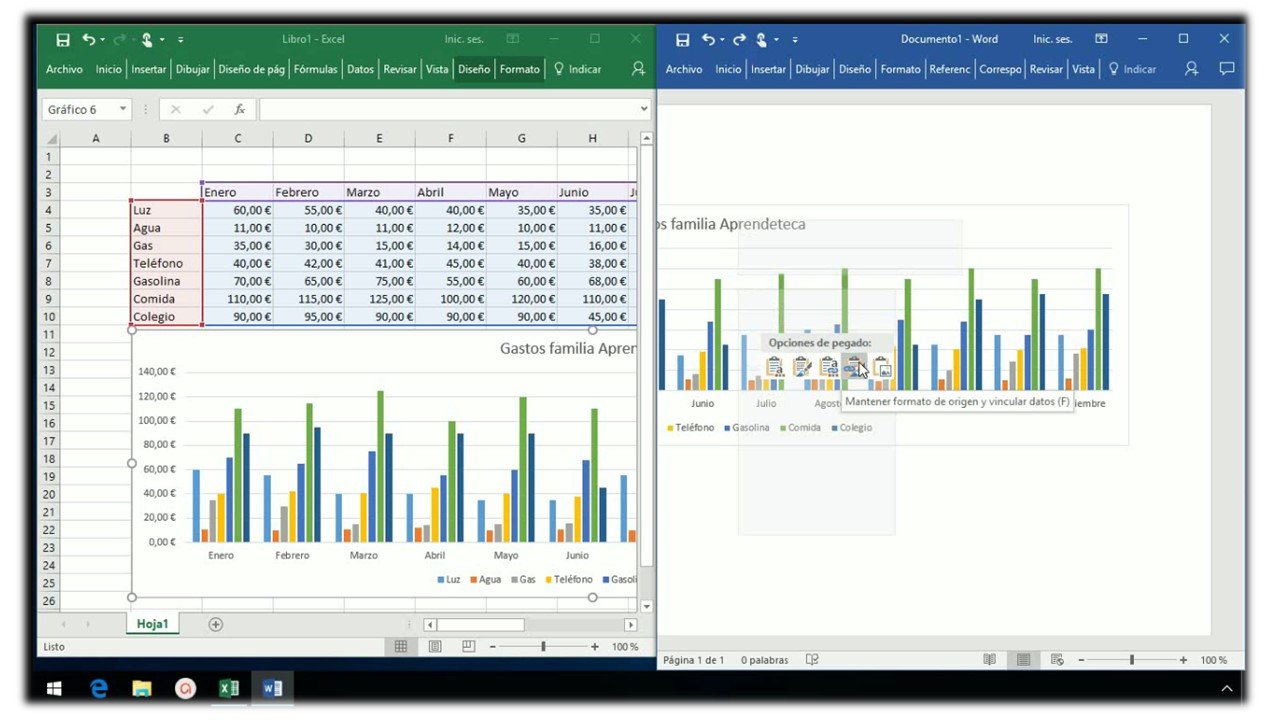Open Excel ribbon display options
This screenshot has width=1280, height=720.
pos(513,39)
